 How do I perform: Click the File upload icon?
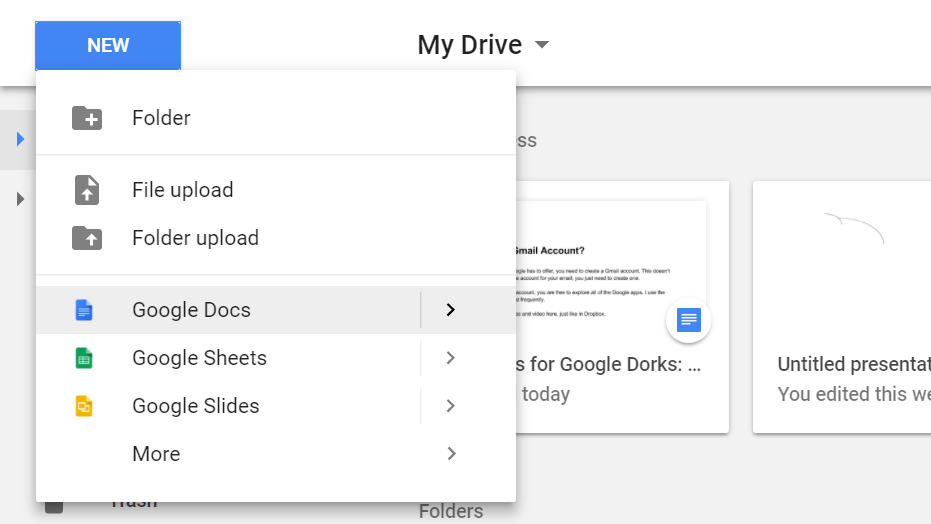pos(87,190)
